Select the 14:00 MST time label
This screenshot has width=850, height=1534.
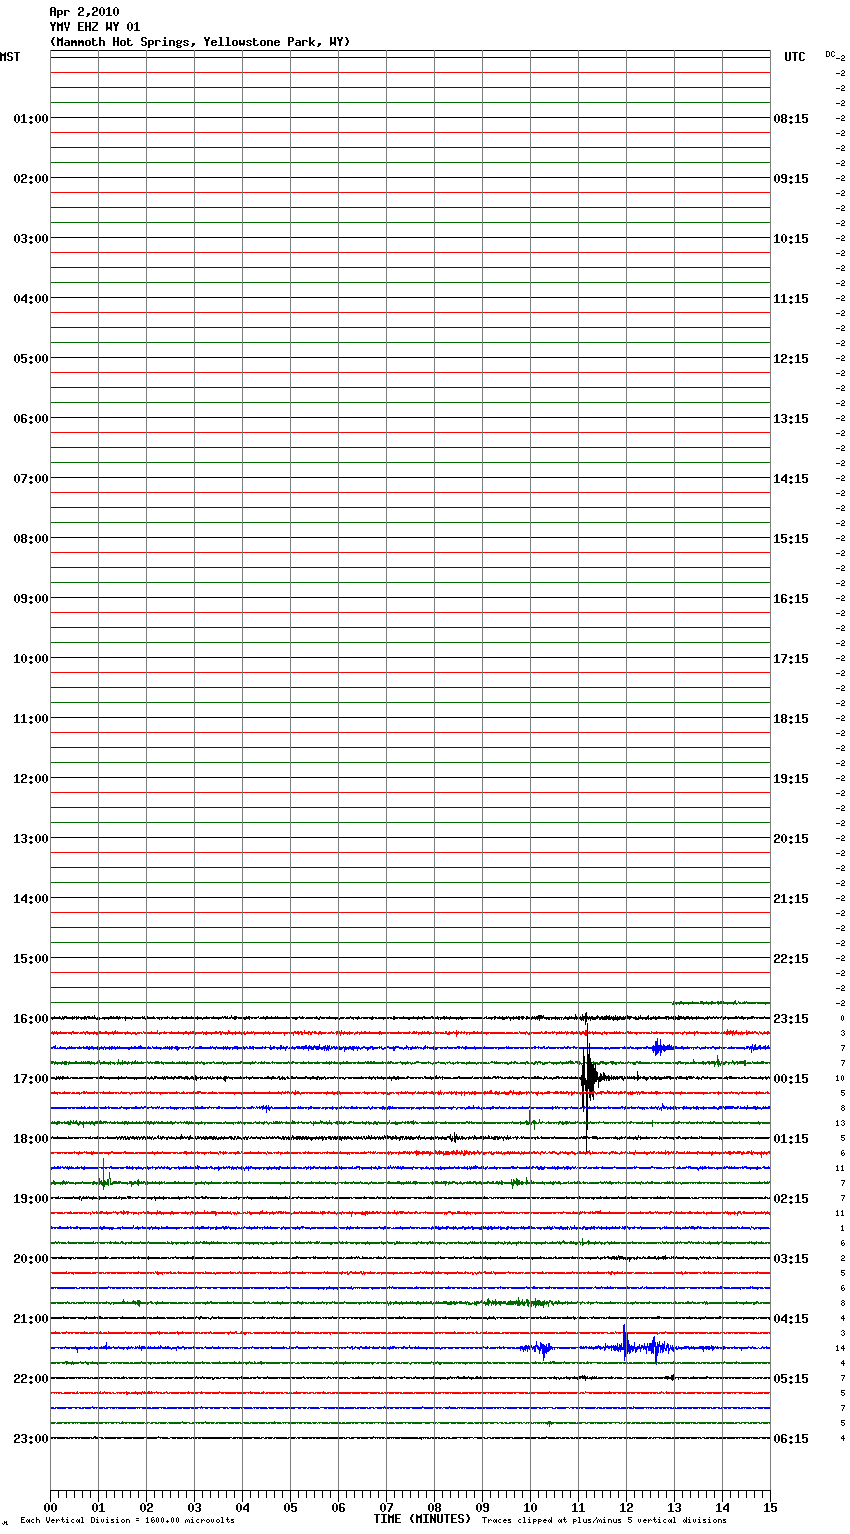coord(31,899)
